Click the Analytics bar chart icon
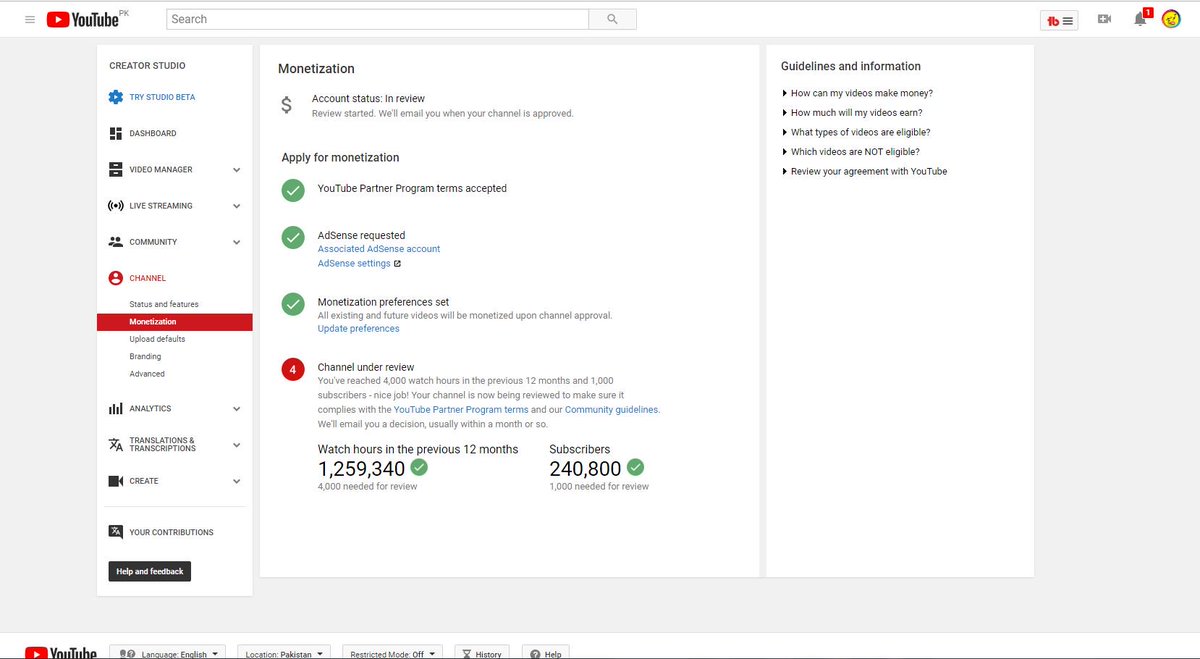The height and width of the screenshot is (659, 1200). pos(116,409)
